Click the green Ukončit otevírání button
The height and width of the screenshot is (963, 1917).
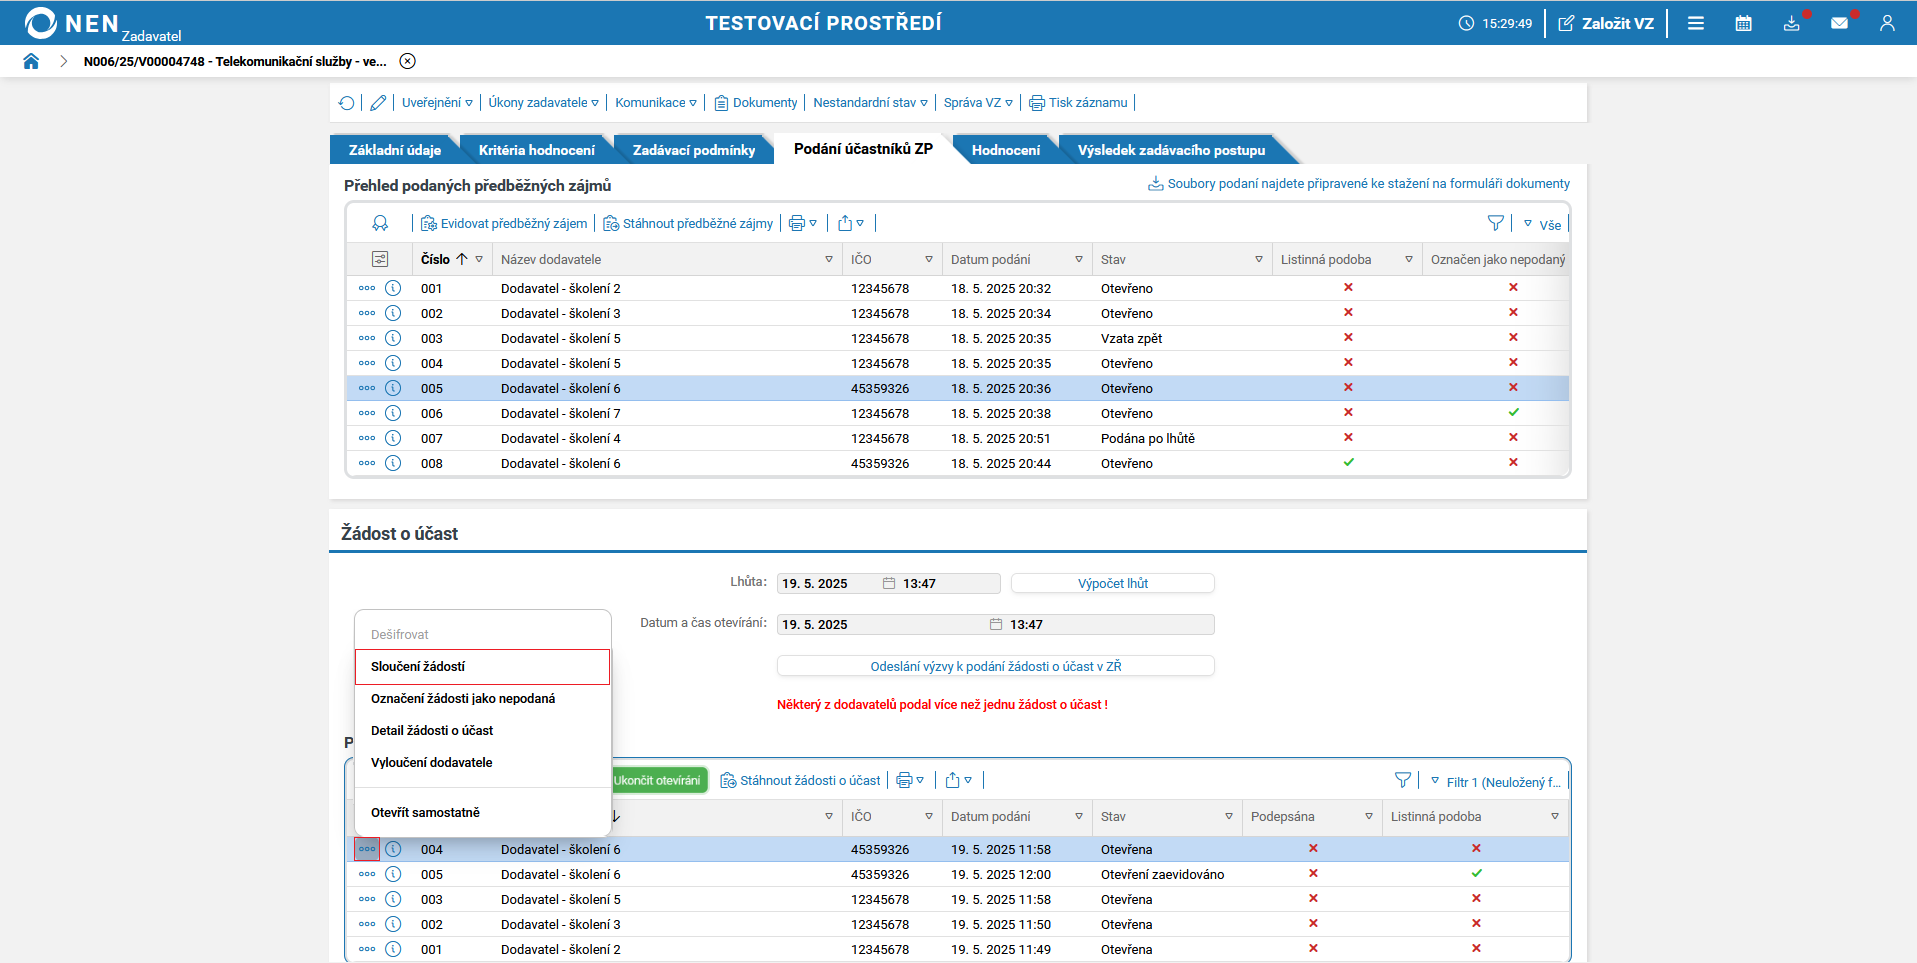click(x=657, y=781)
